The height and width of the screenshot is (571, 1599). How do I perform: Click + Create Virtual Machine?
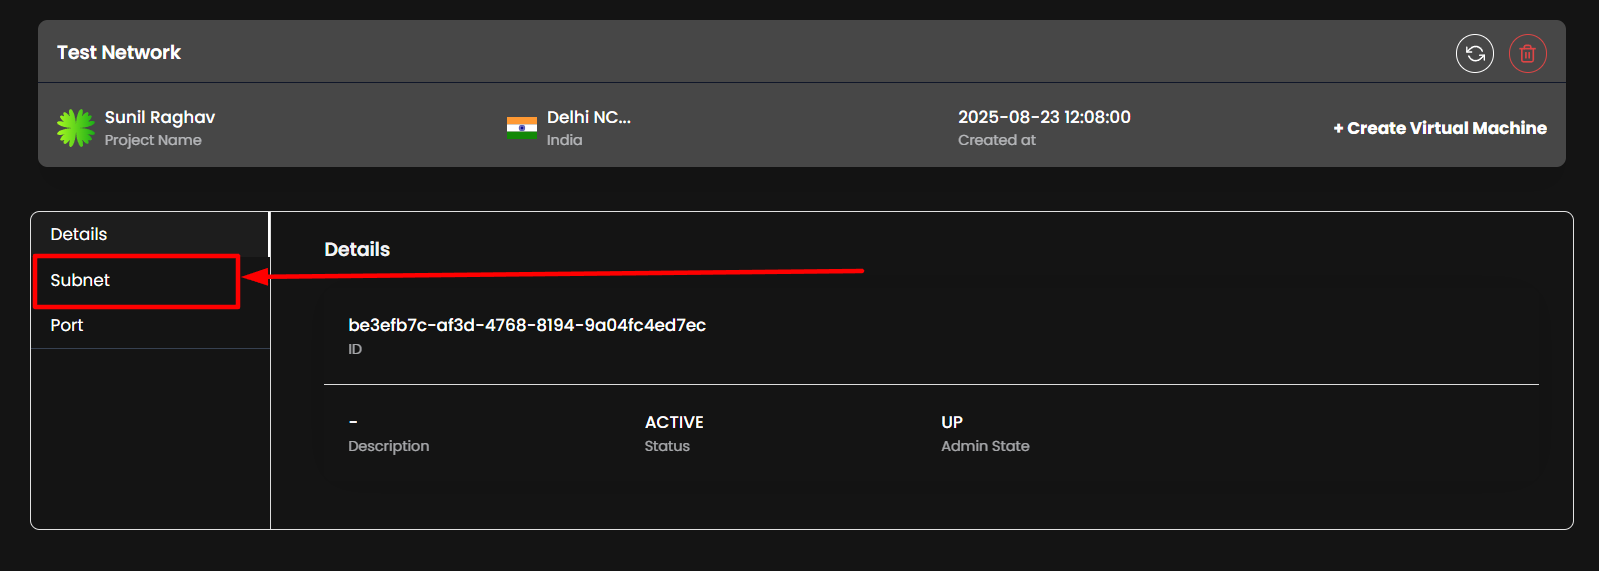click(1439, 128)
